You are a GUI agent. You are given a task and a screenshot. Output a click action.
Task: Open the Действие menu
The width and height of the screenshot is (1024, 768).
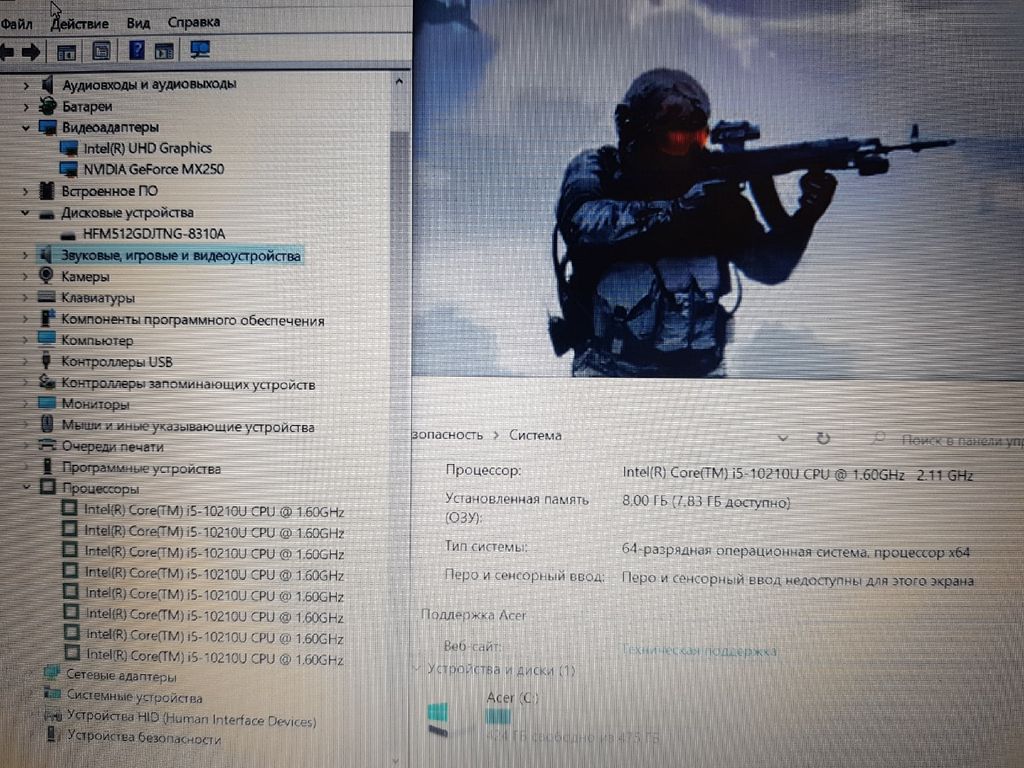tap(80, 24)
